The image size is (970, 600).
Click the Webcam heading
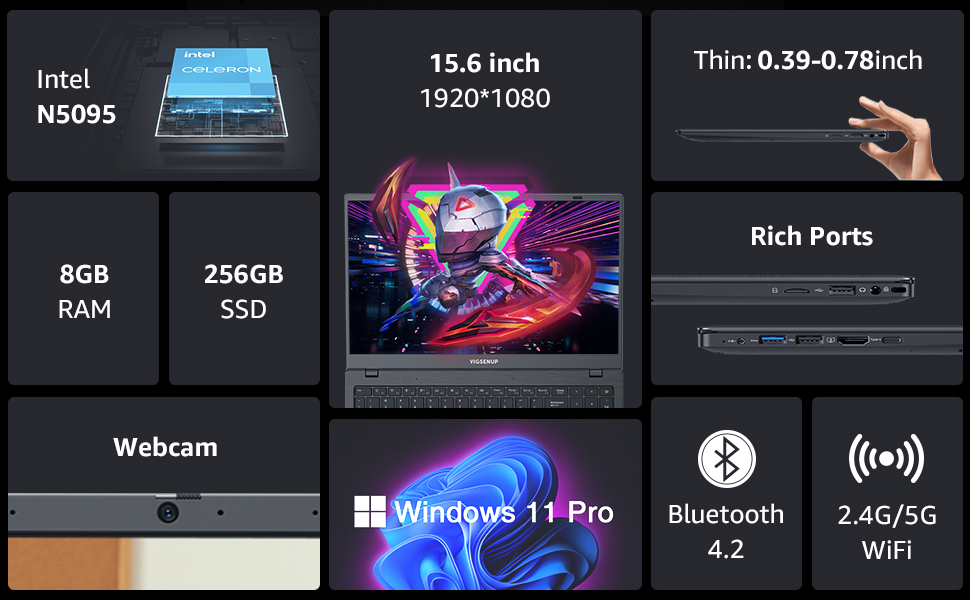[165, 447]
